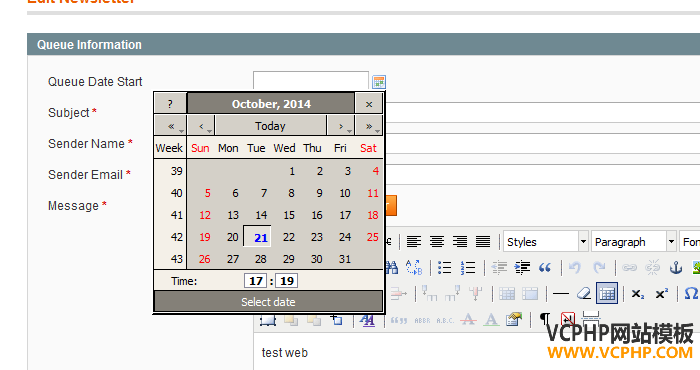Insert new layer icon

(336, 320)
